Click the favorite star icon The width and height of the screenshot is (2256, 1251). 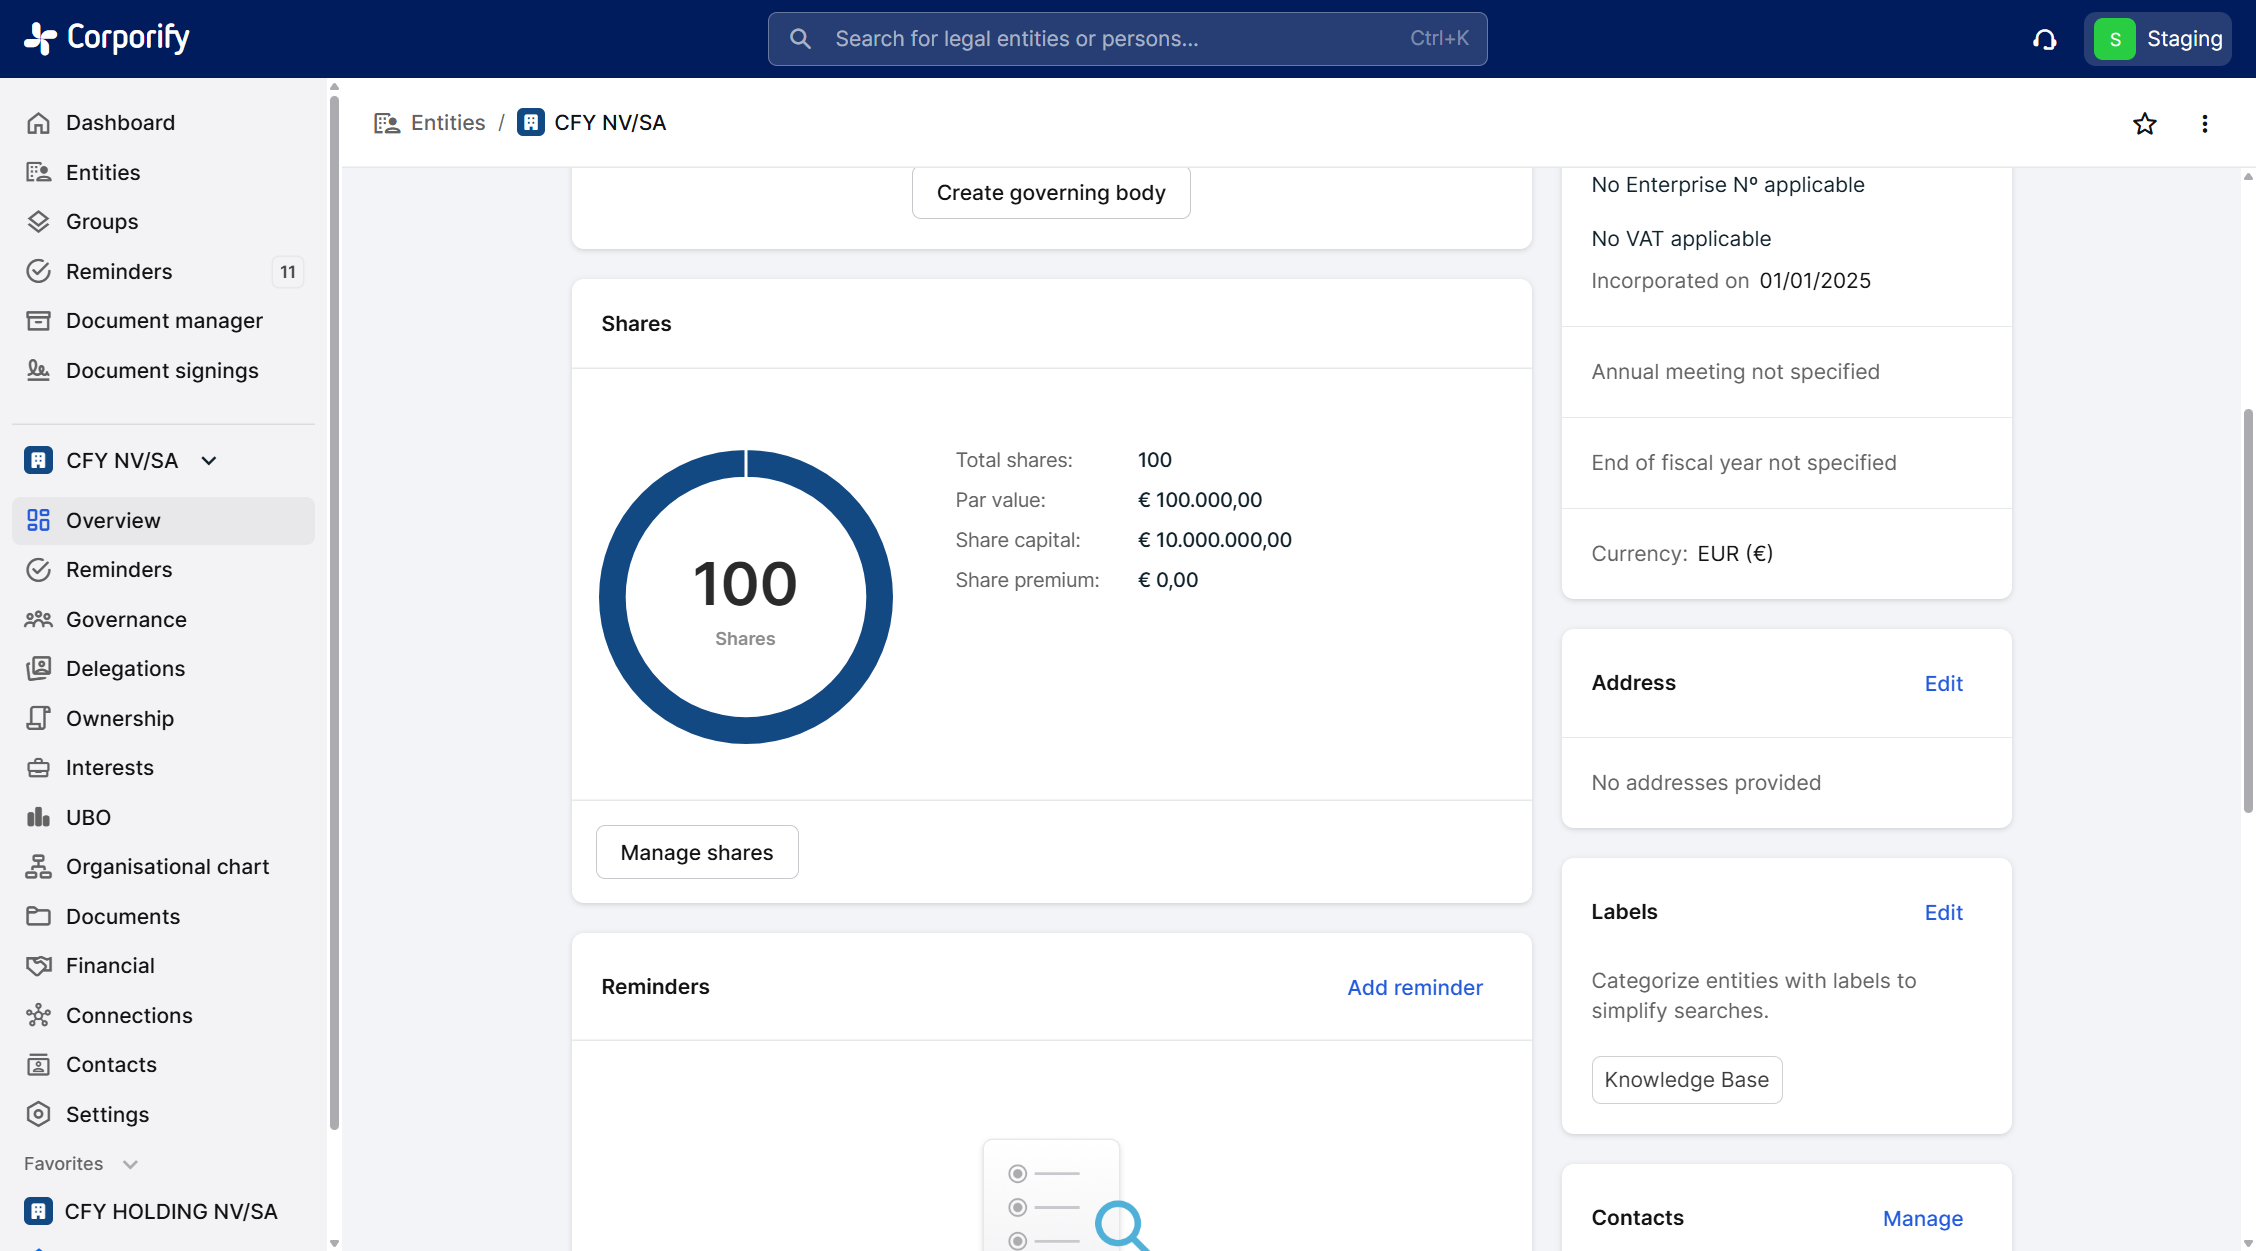(x=2144, y=124)
